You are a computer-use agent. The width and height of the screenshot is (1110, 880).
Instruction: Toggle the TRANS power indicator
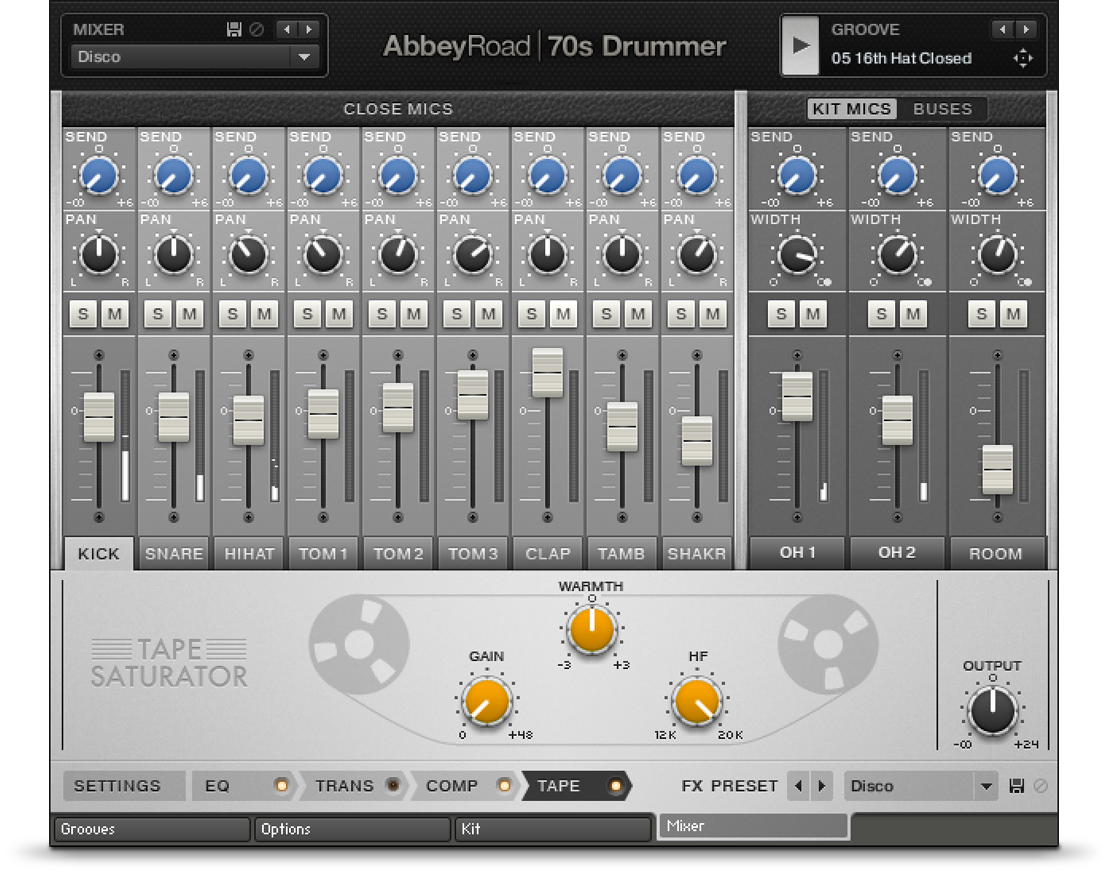click(392, 786)
